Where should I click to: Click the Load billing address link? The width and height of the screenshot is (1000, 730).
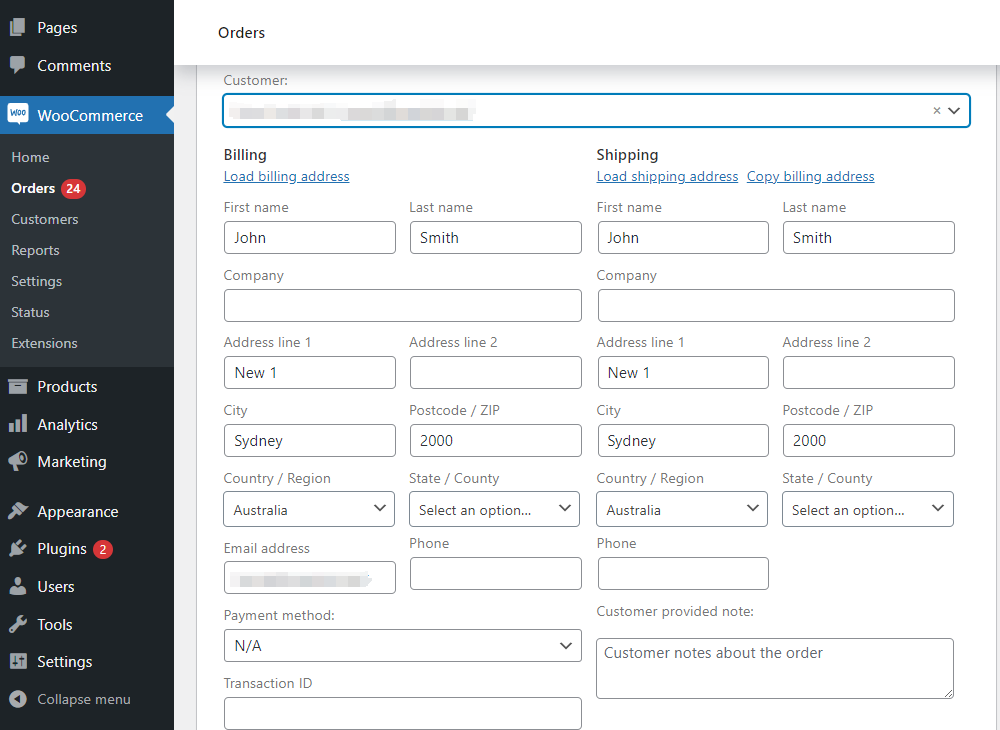286,176
